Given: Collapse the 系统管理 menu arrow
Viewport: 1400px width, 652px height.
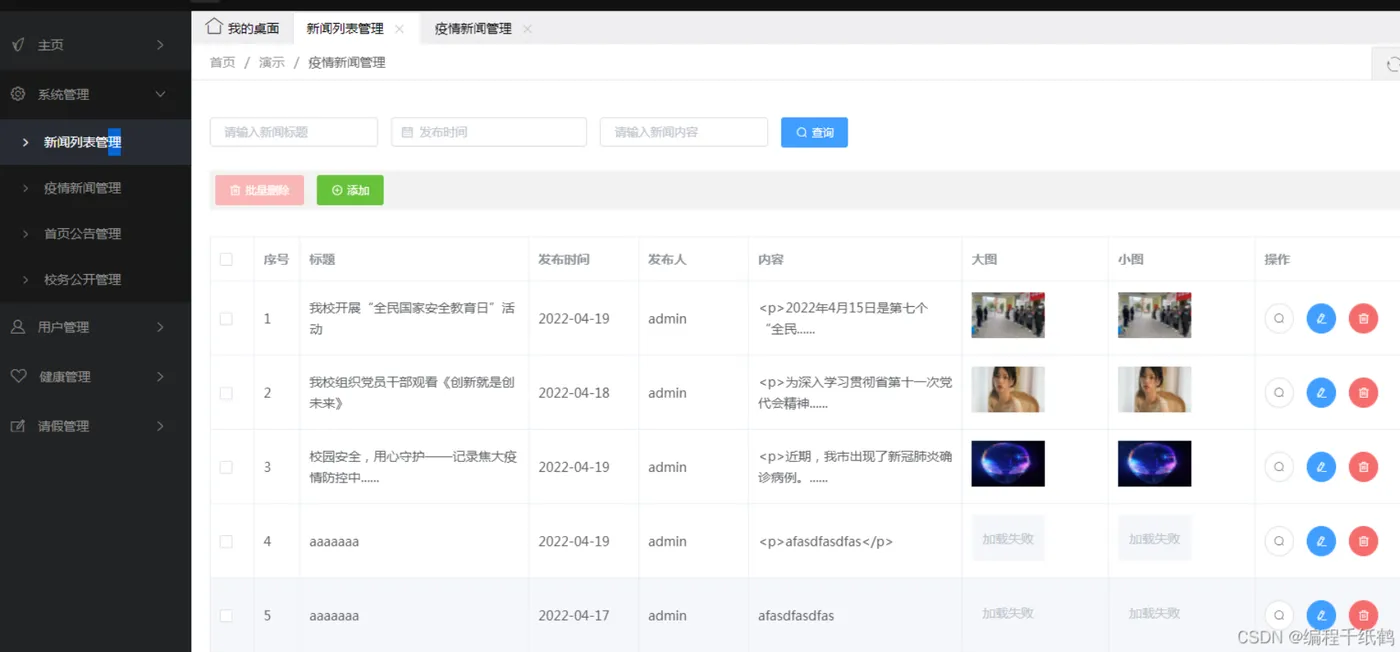Looking at the screenshot, I should click(x=160, y=94).
